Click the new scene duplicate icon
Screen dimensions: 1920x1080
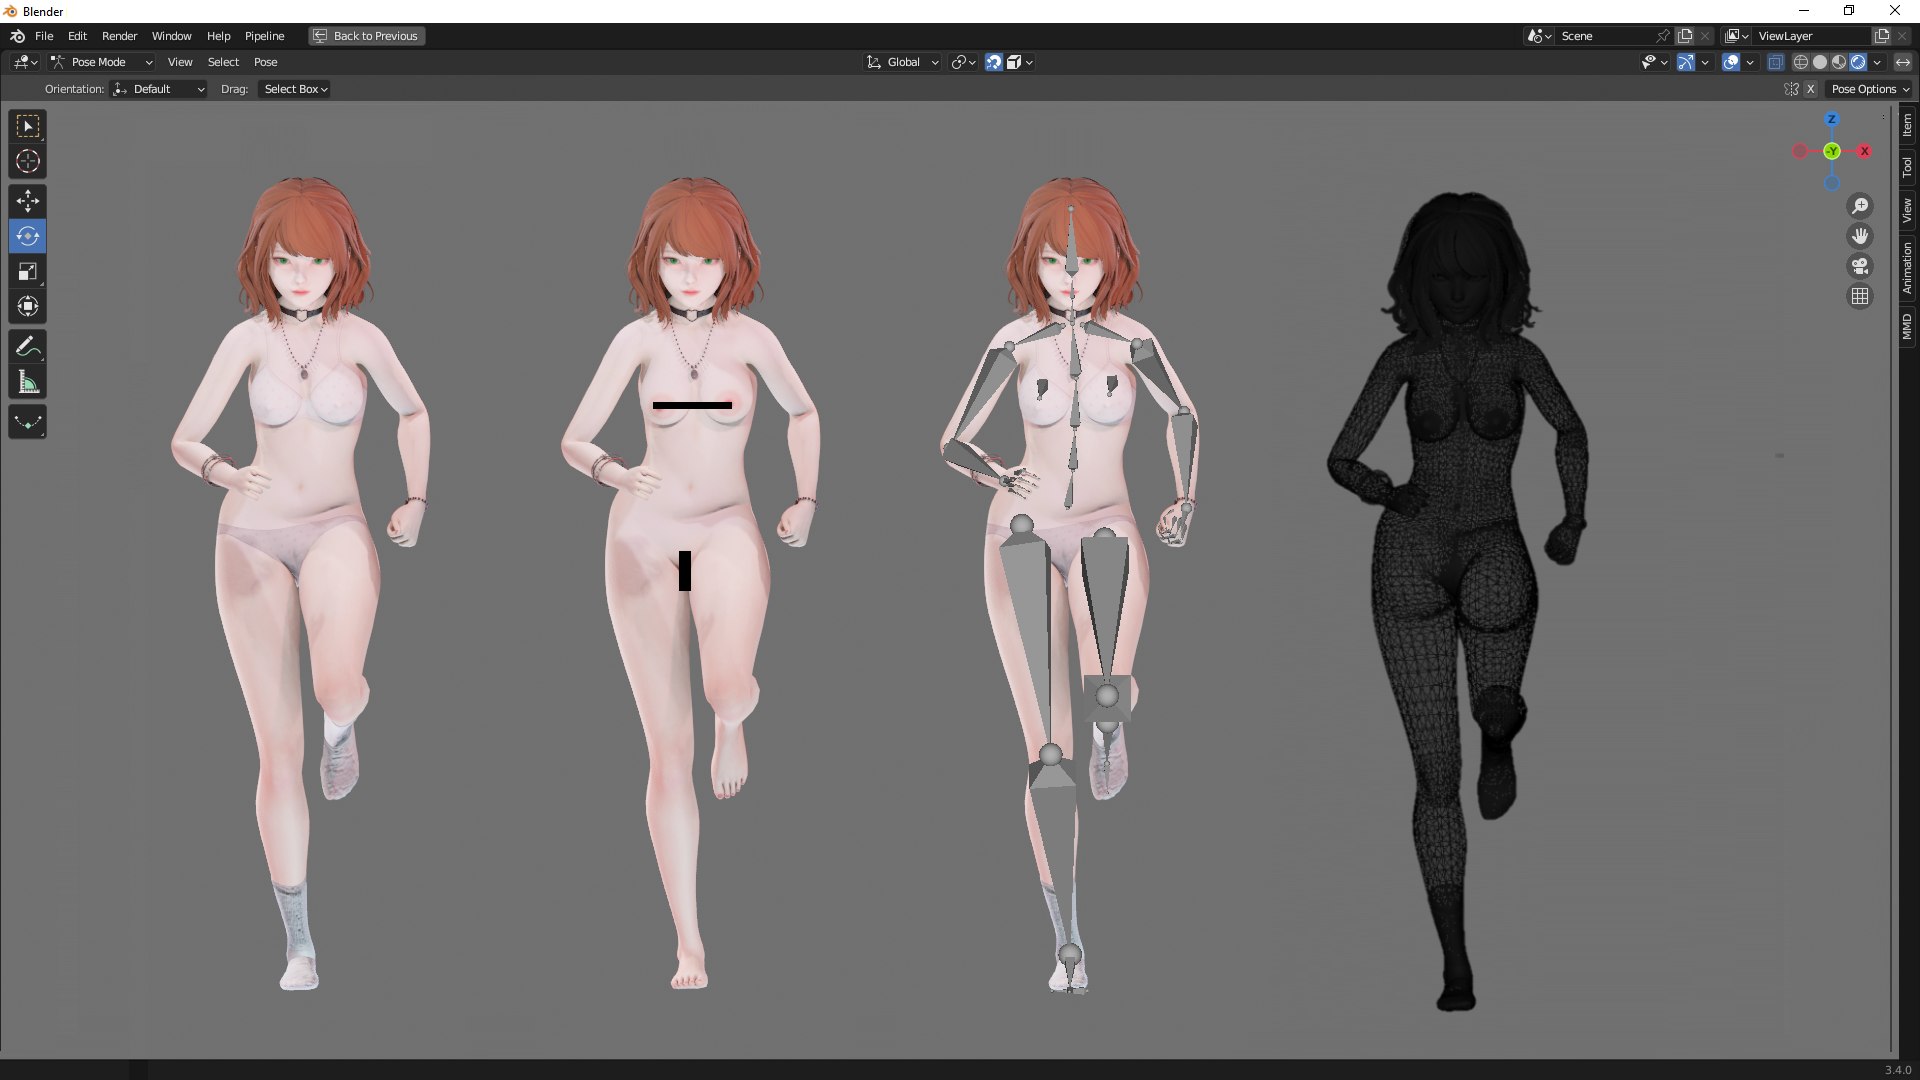point(1686,36)
